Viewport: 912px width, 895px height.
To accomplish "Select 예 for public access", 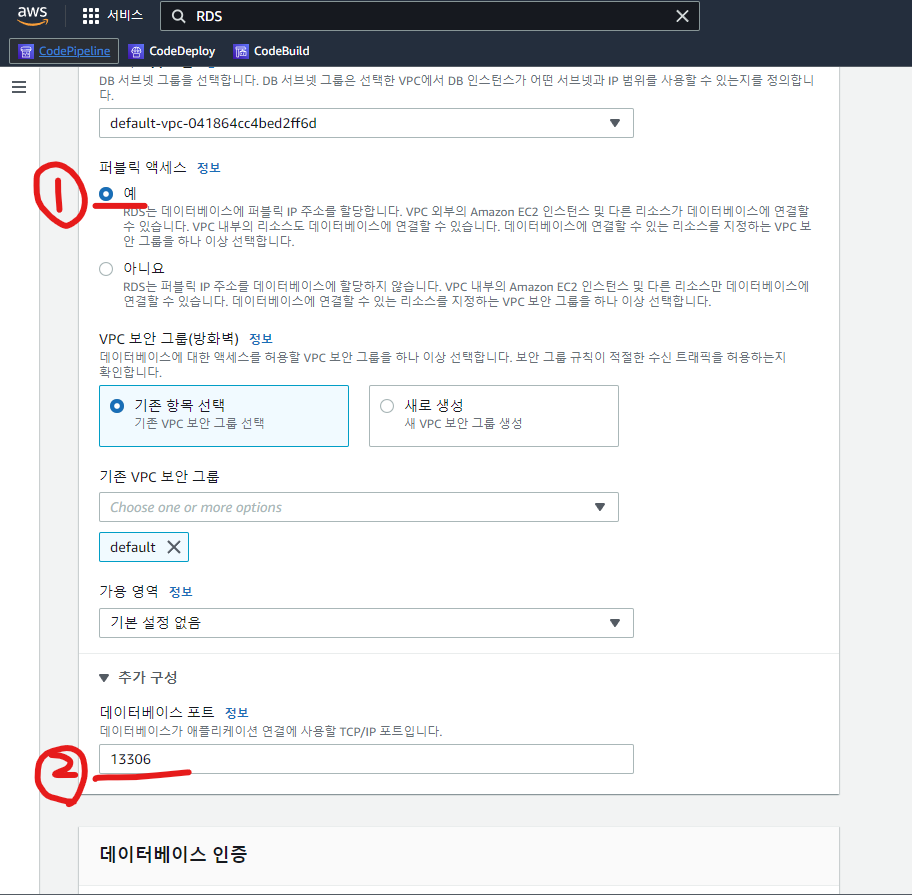I will click(x=106, y=193).
